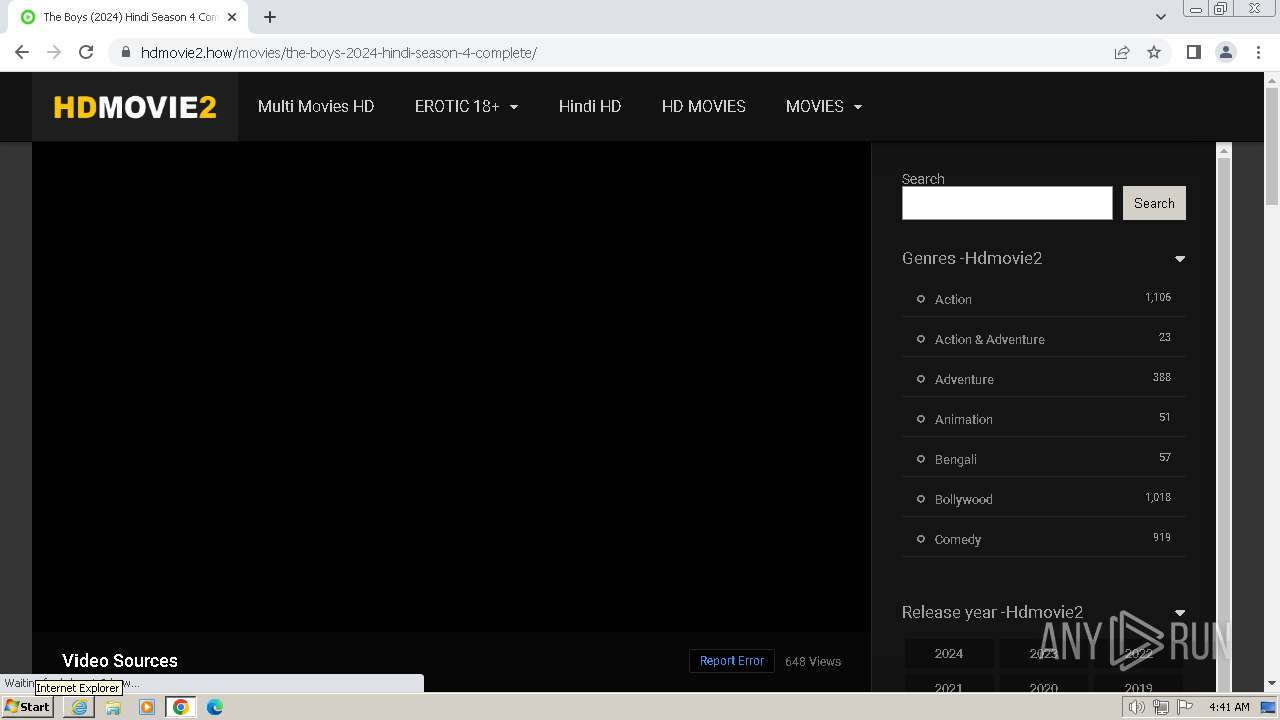
Task: Click the show desktop tray icon
Action: pyautogui.click(x=1269, y=707)
